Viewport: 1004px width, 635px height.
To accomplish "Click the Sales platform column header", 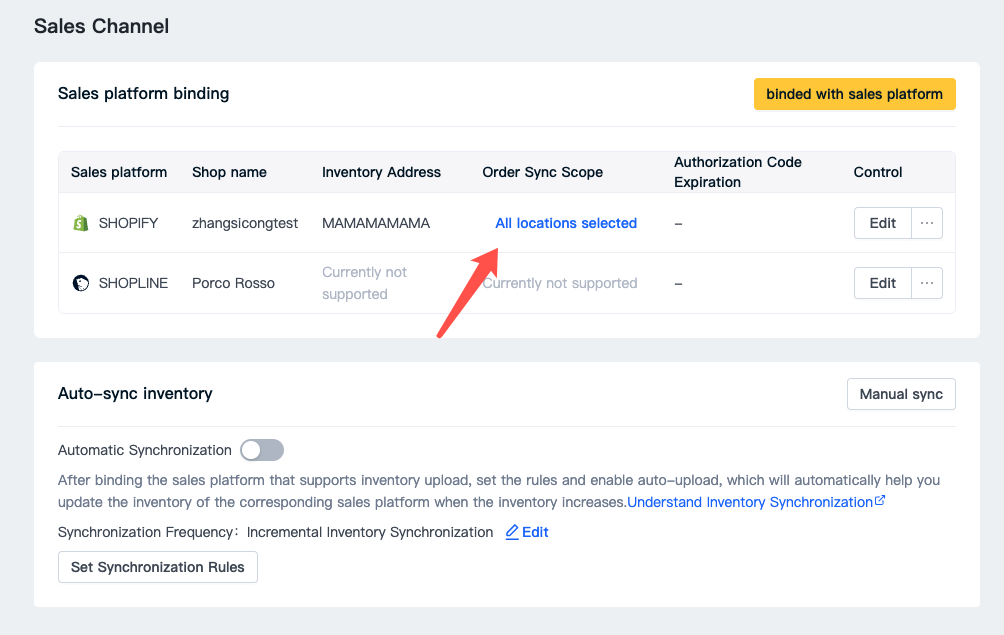I will (119, 172).
